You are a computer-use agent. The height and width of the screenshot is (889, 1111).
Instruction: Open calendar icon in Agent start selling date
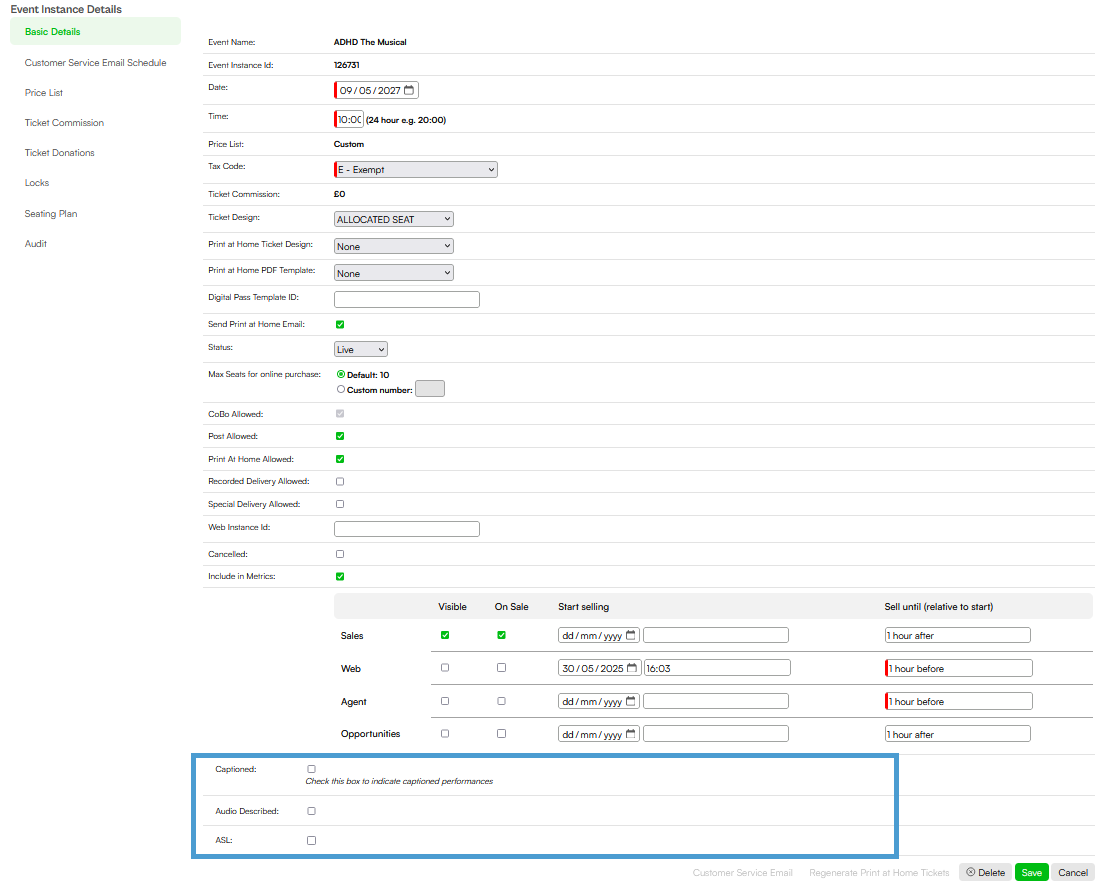click(631, 701)
